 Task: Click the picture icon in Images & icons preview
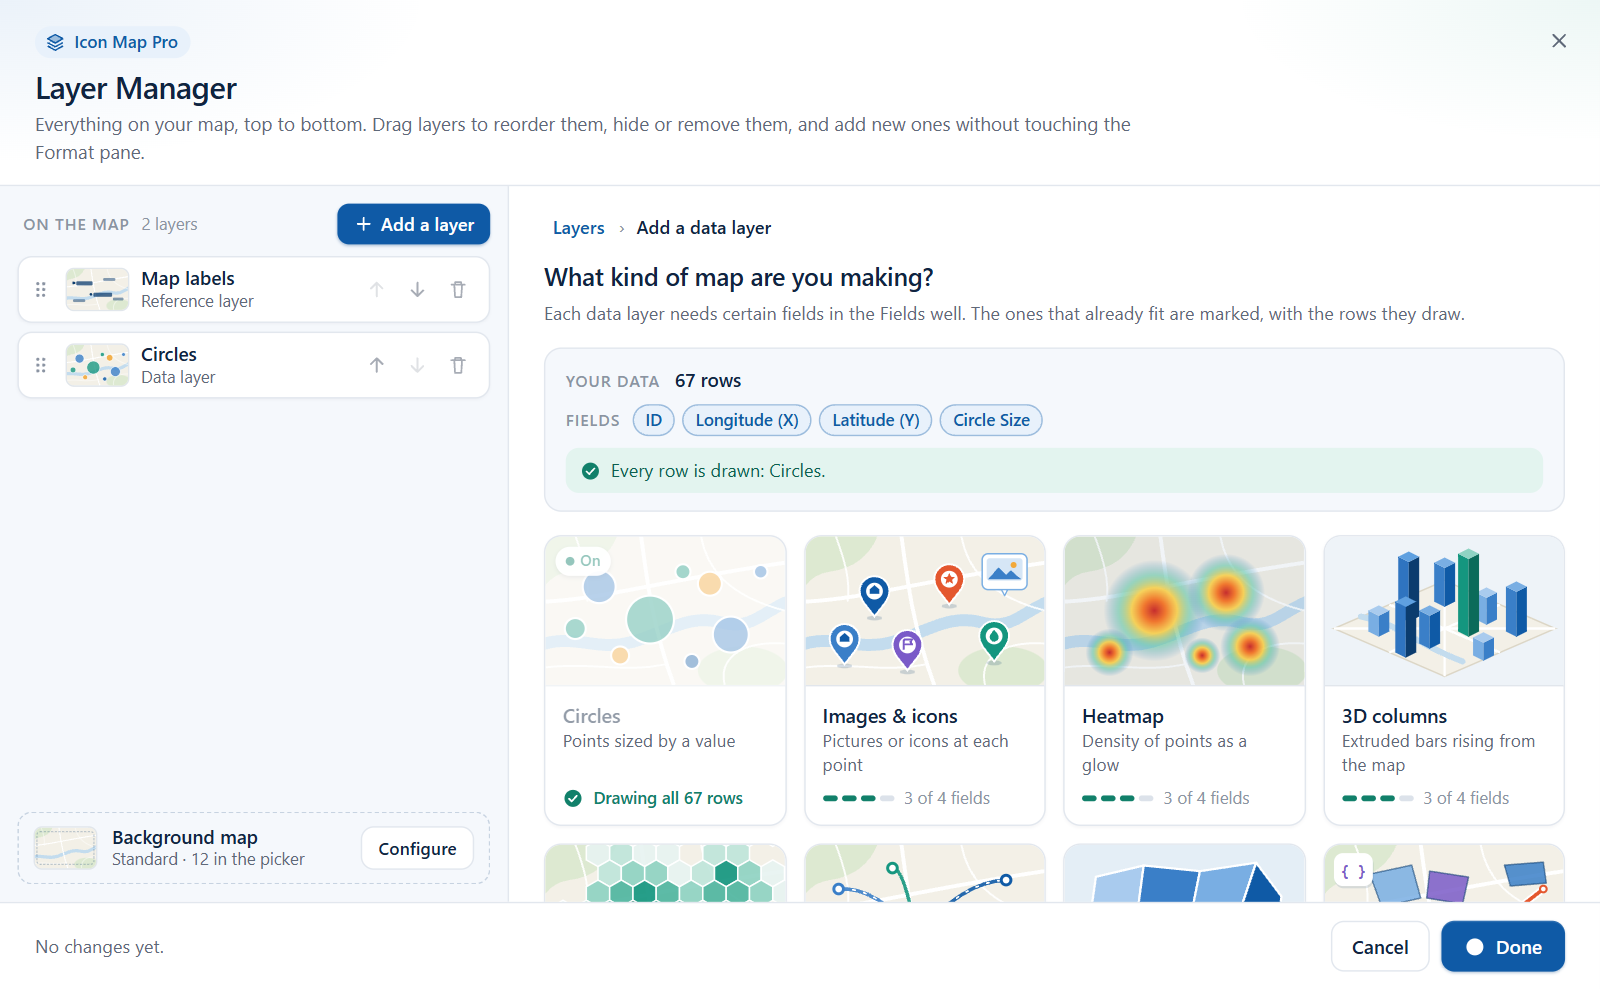point(1004,573)
